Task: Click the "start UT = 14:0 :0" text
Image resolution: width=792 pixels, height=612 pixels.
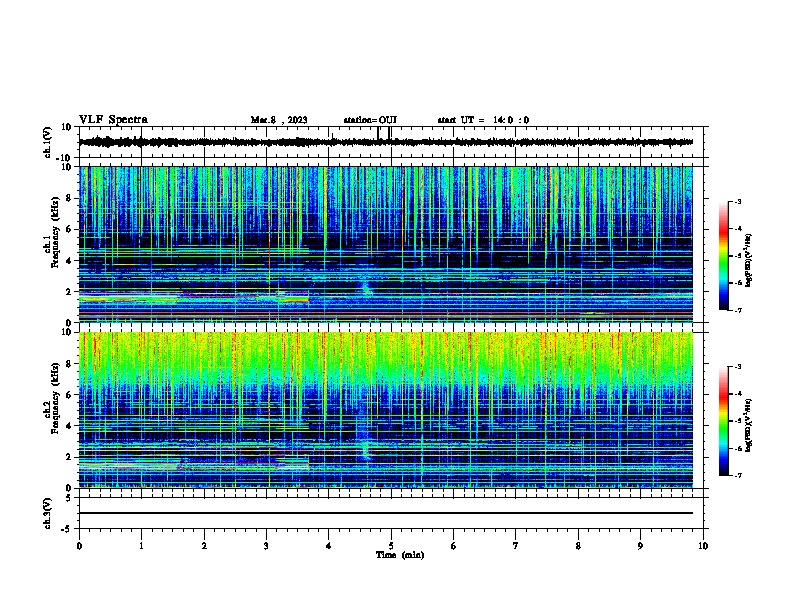Action: [x=483, y=120]
